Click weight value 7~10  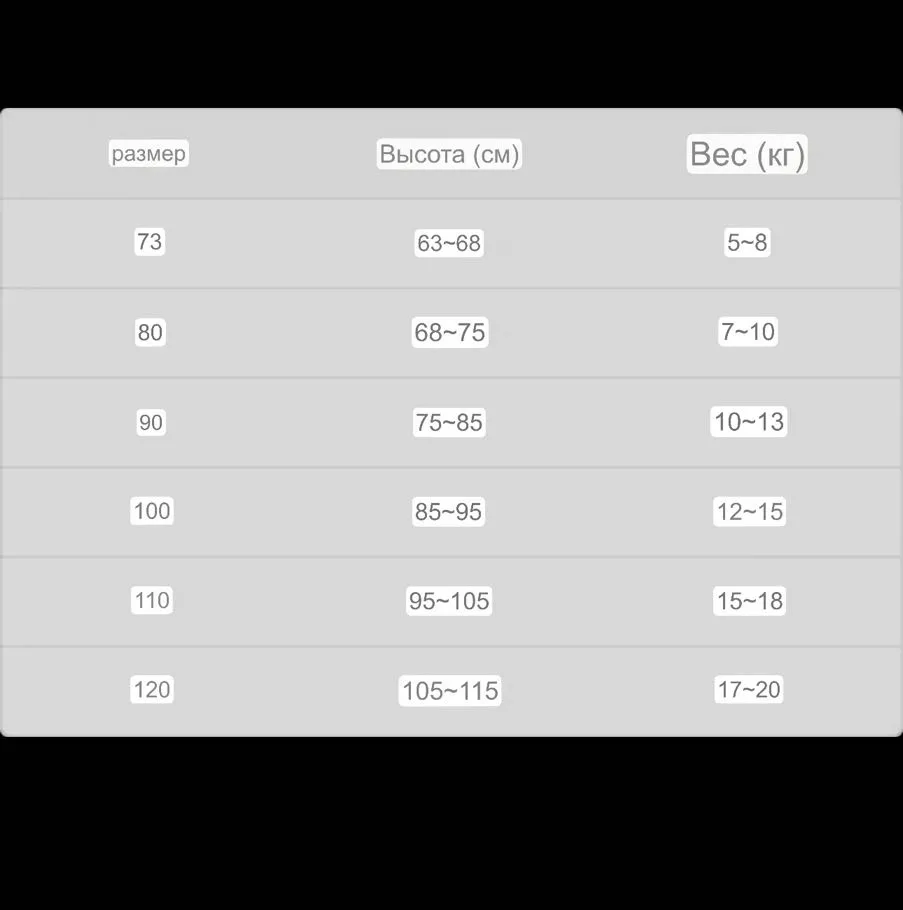748,332
